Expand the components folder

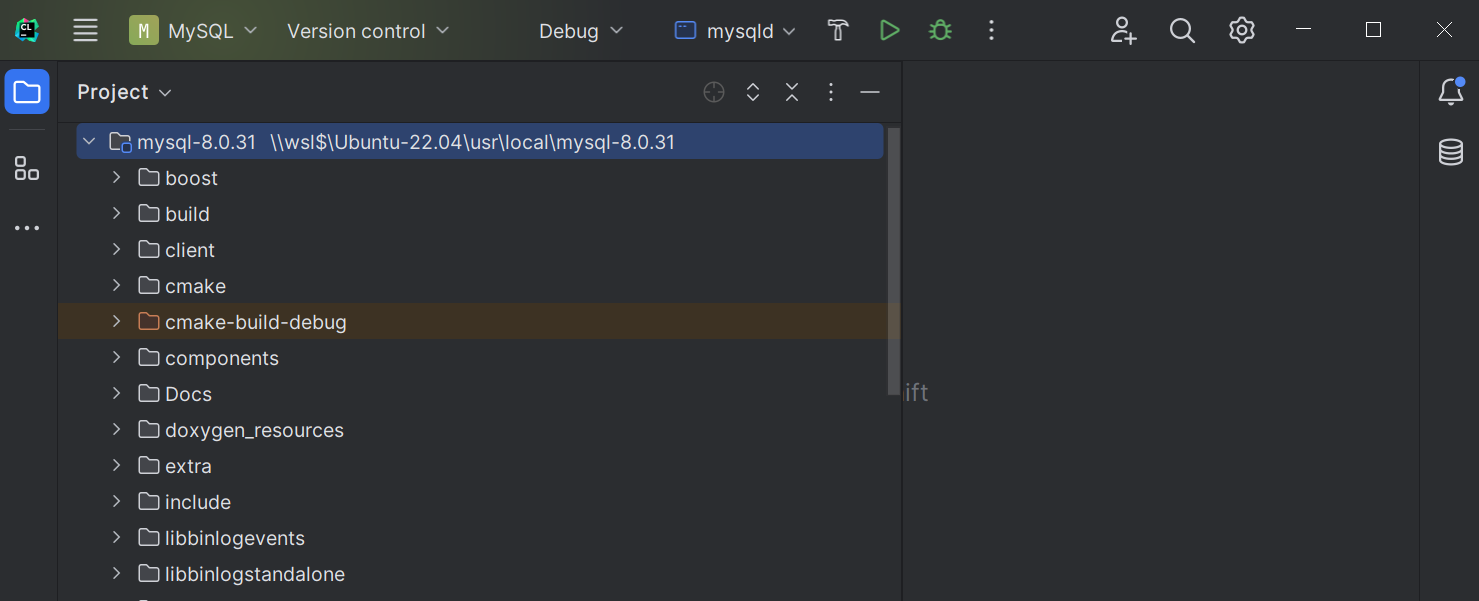(117, 358)
